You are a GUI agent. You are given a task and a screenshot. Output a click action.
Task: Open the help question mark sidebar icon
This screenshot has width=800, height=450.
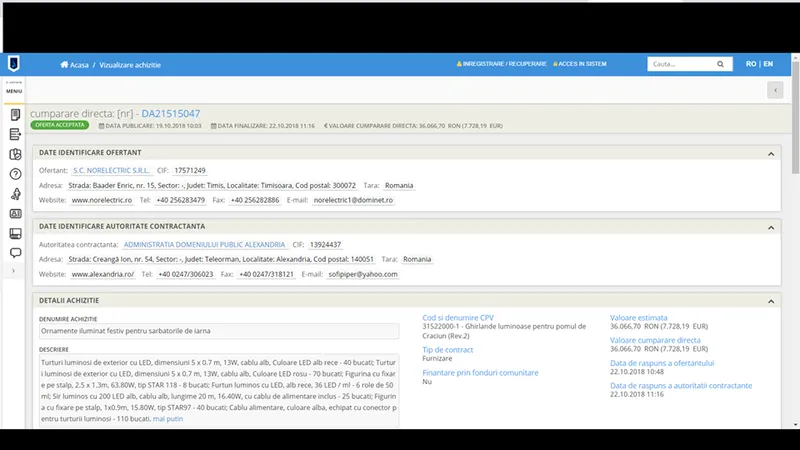[x=15, y=174]
